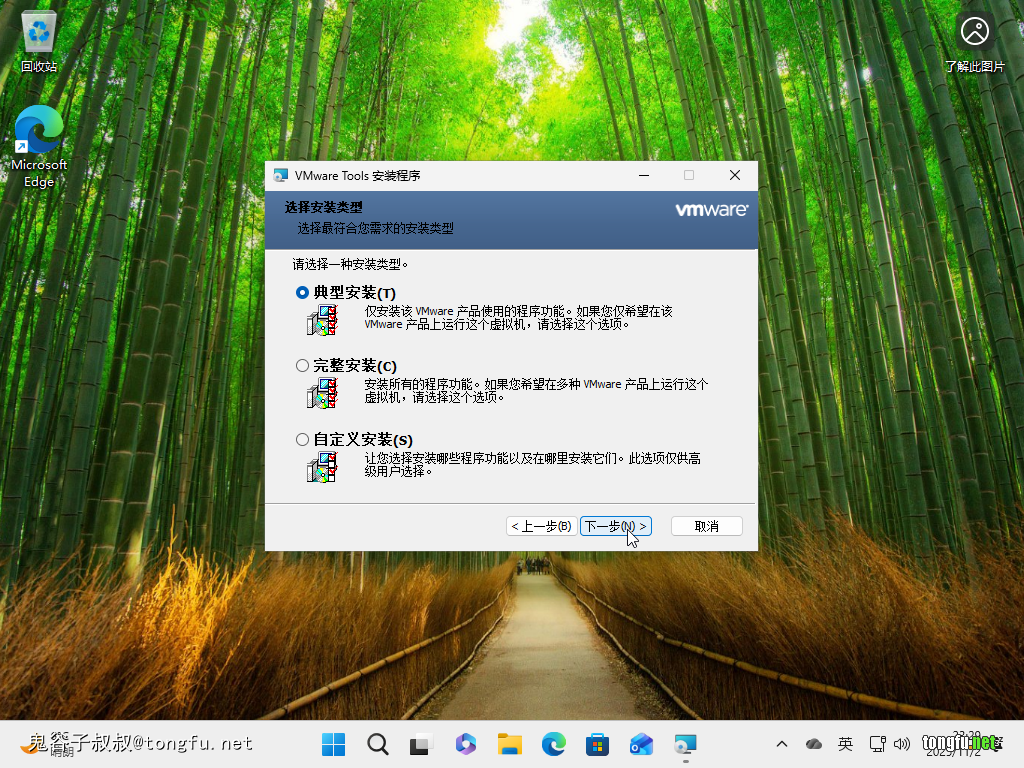
Task: Click the VMware Tools installer title bar icon
Action: [281, 175]
